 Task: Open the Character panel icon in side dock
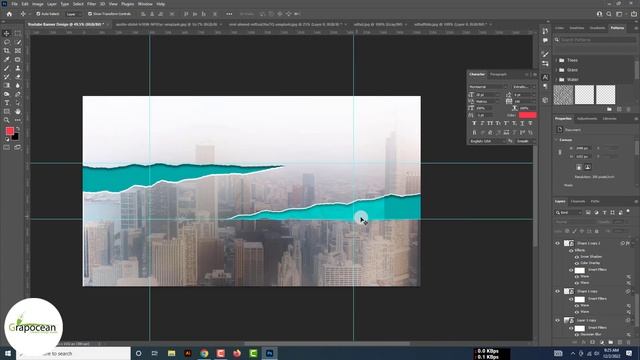point(545,77)
